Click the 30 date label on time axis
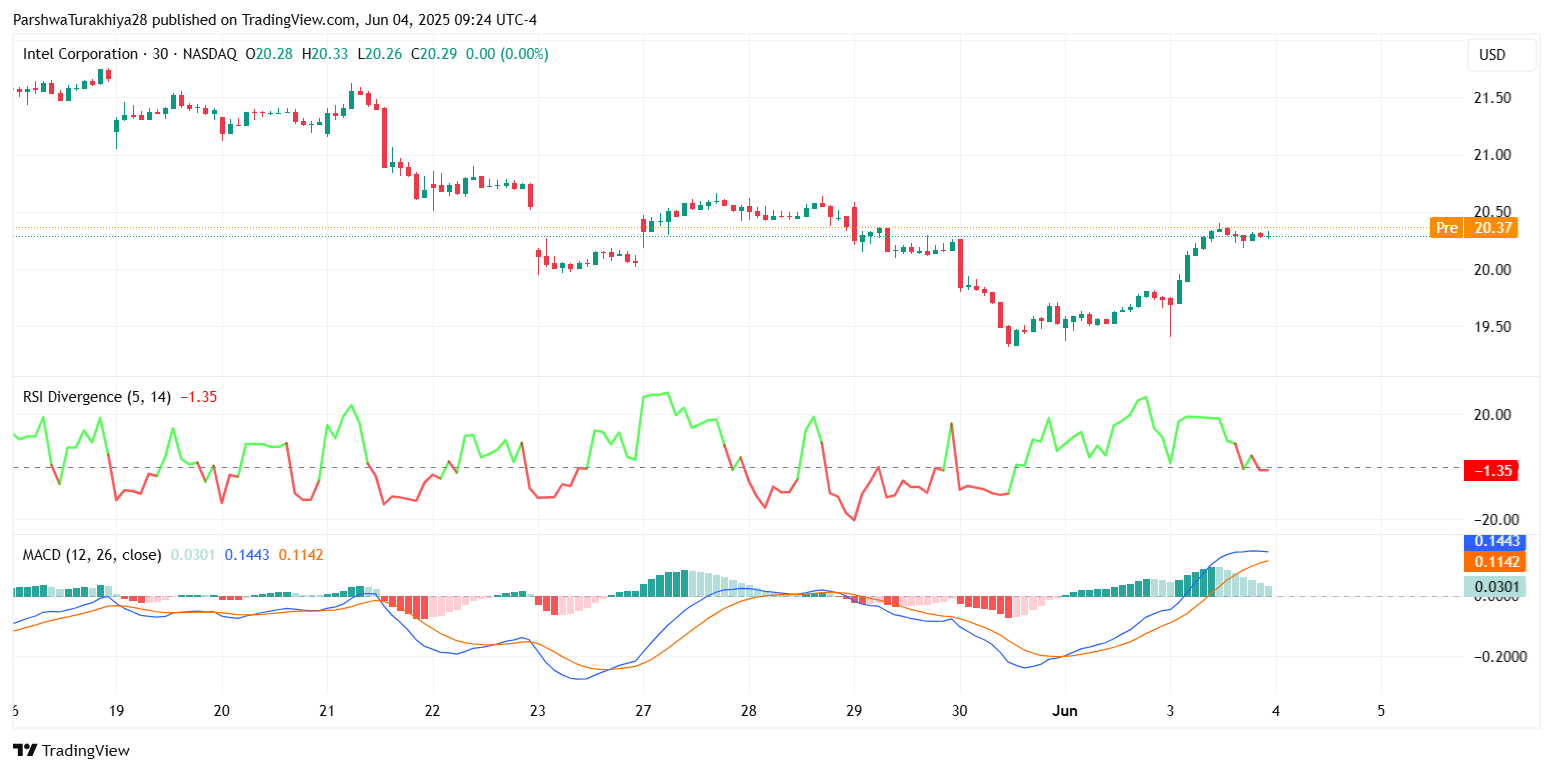Screen dimensions: 1553x772 click(960, 710)
